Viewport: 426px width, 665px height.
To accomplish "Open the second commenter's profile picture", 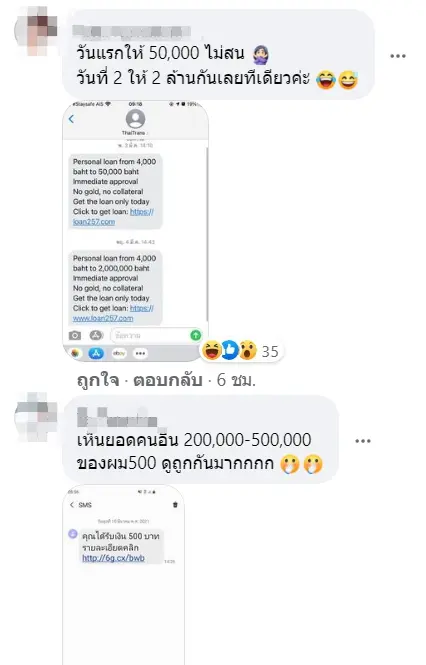I will click(36, 416).
